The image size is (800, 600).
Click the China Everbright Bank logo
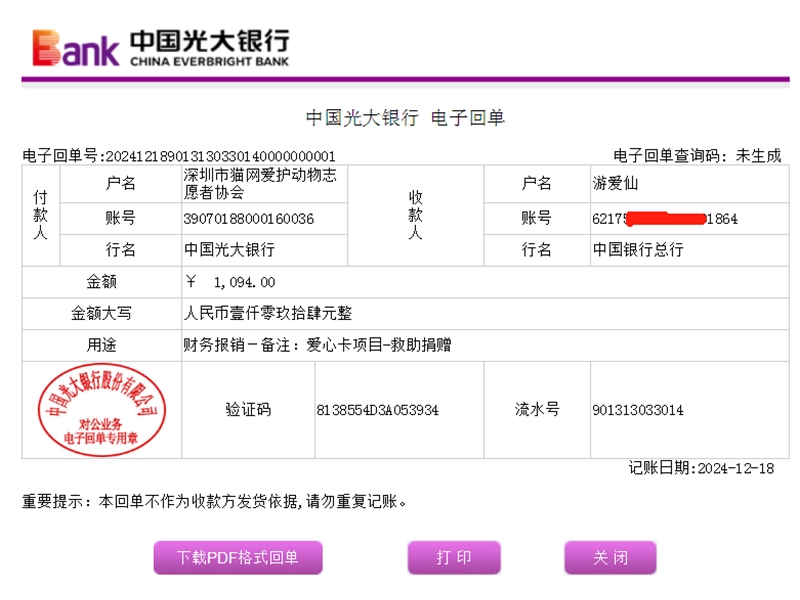(x=161, y=48)
